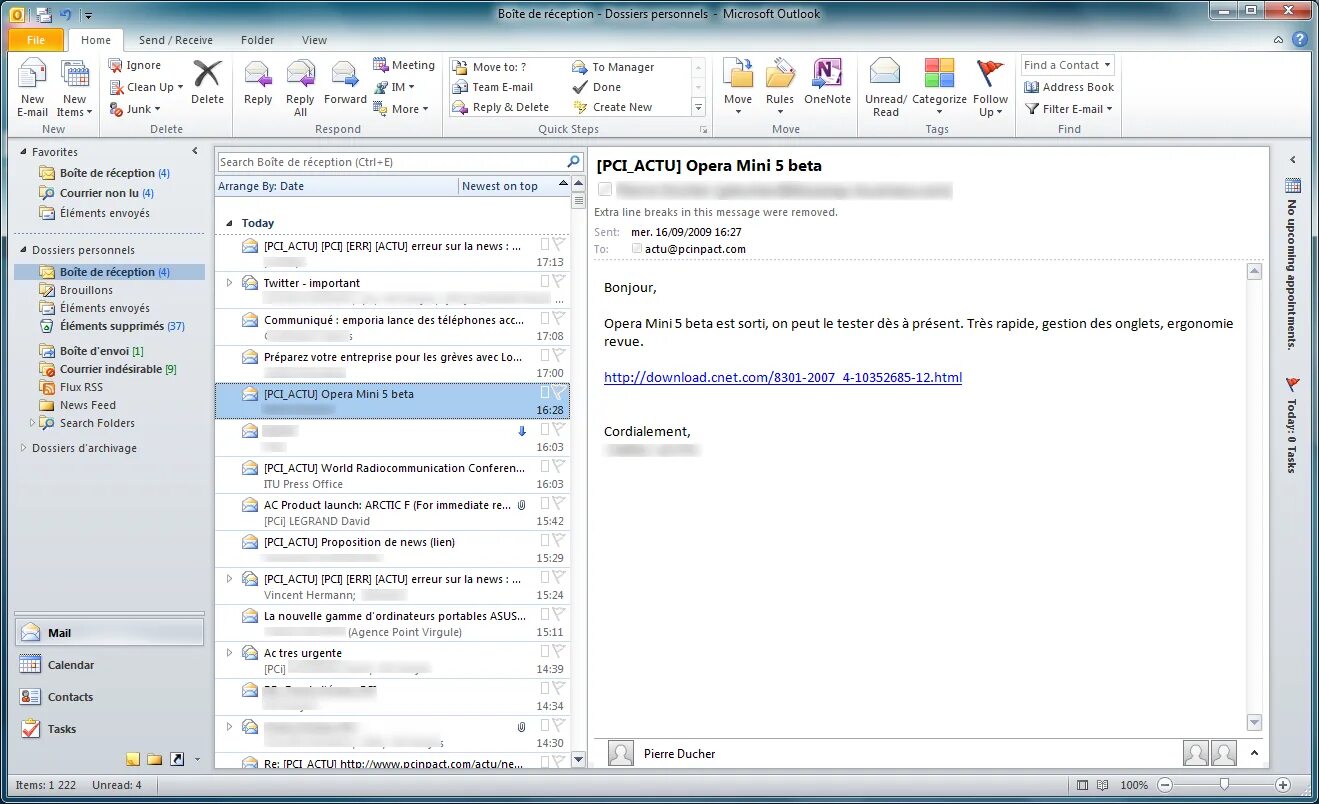Collapse the Today group header
The height and width of the screenshot is (804, 1319).
click(228, 223)
